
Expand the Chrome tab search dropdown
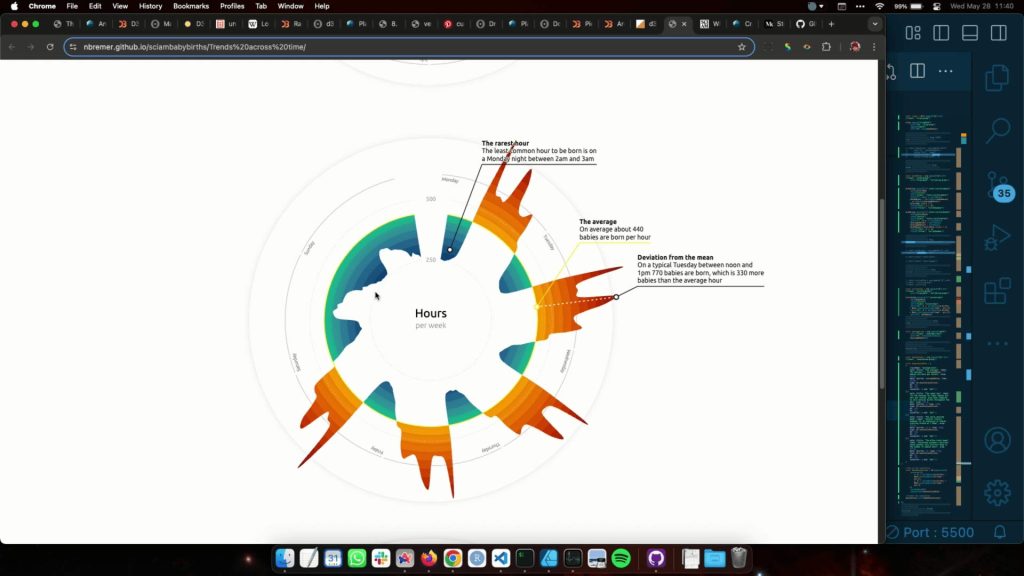[875, 23]
